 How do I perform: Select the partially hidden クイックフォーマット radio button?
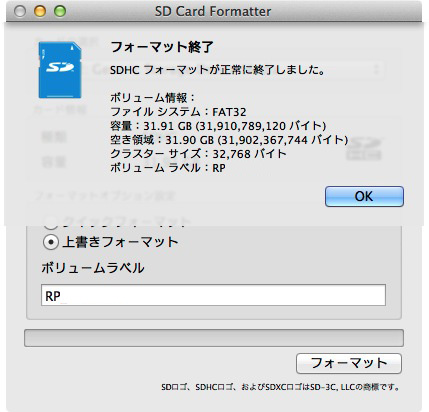tap(51, 223)
